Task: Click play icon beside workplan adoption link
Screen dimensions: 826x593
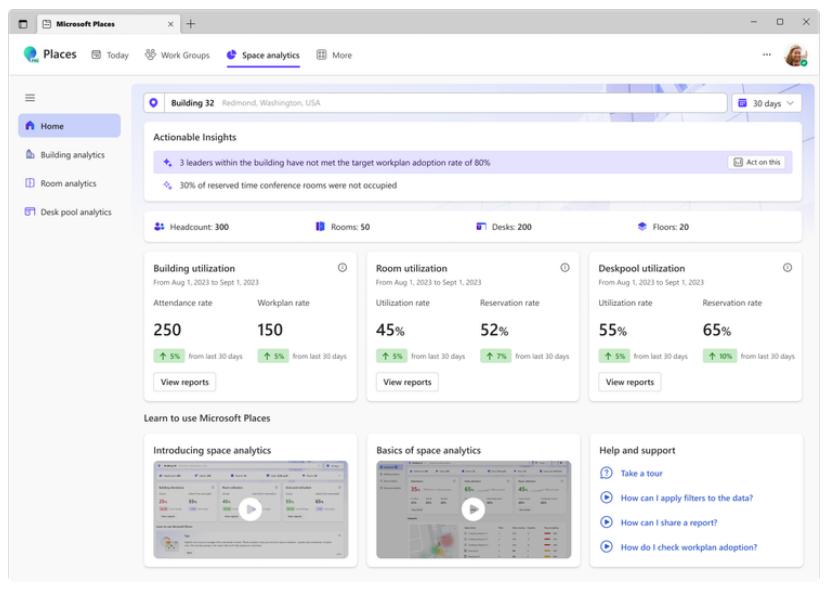Action: click(x=606, y=547)
